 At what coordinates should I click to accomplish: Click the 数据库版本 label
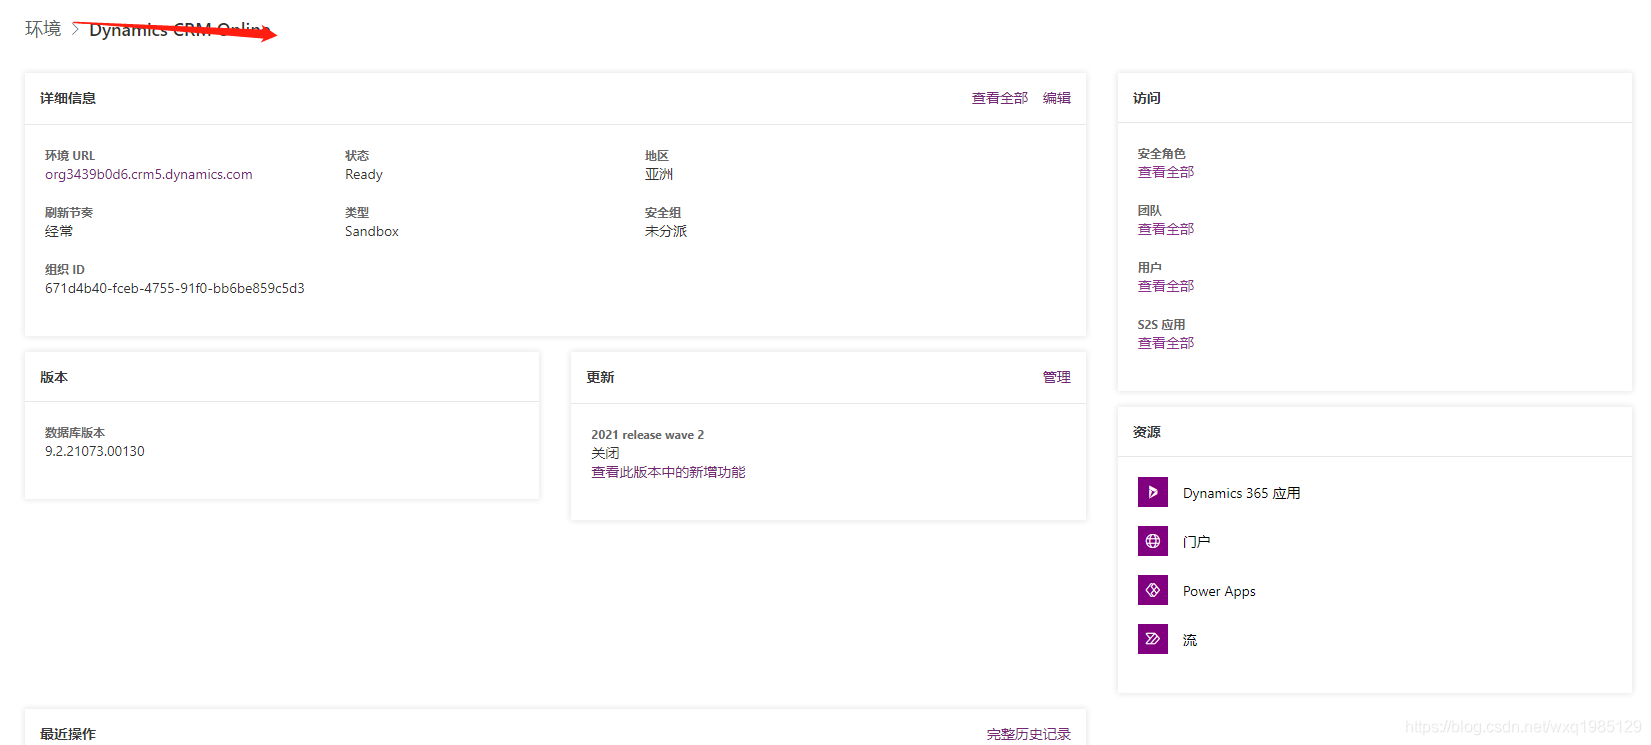point(75,433)
